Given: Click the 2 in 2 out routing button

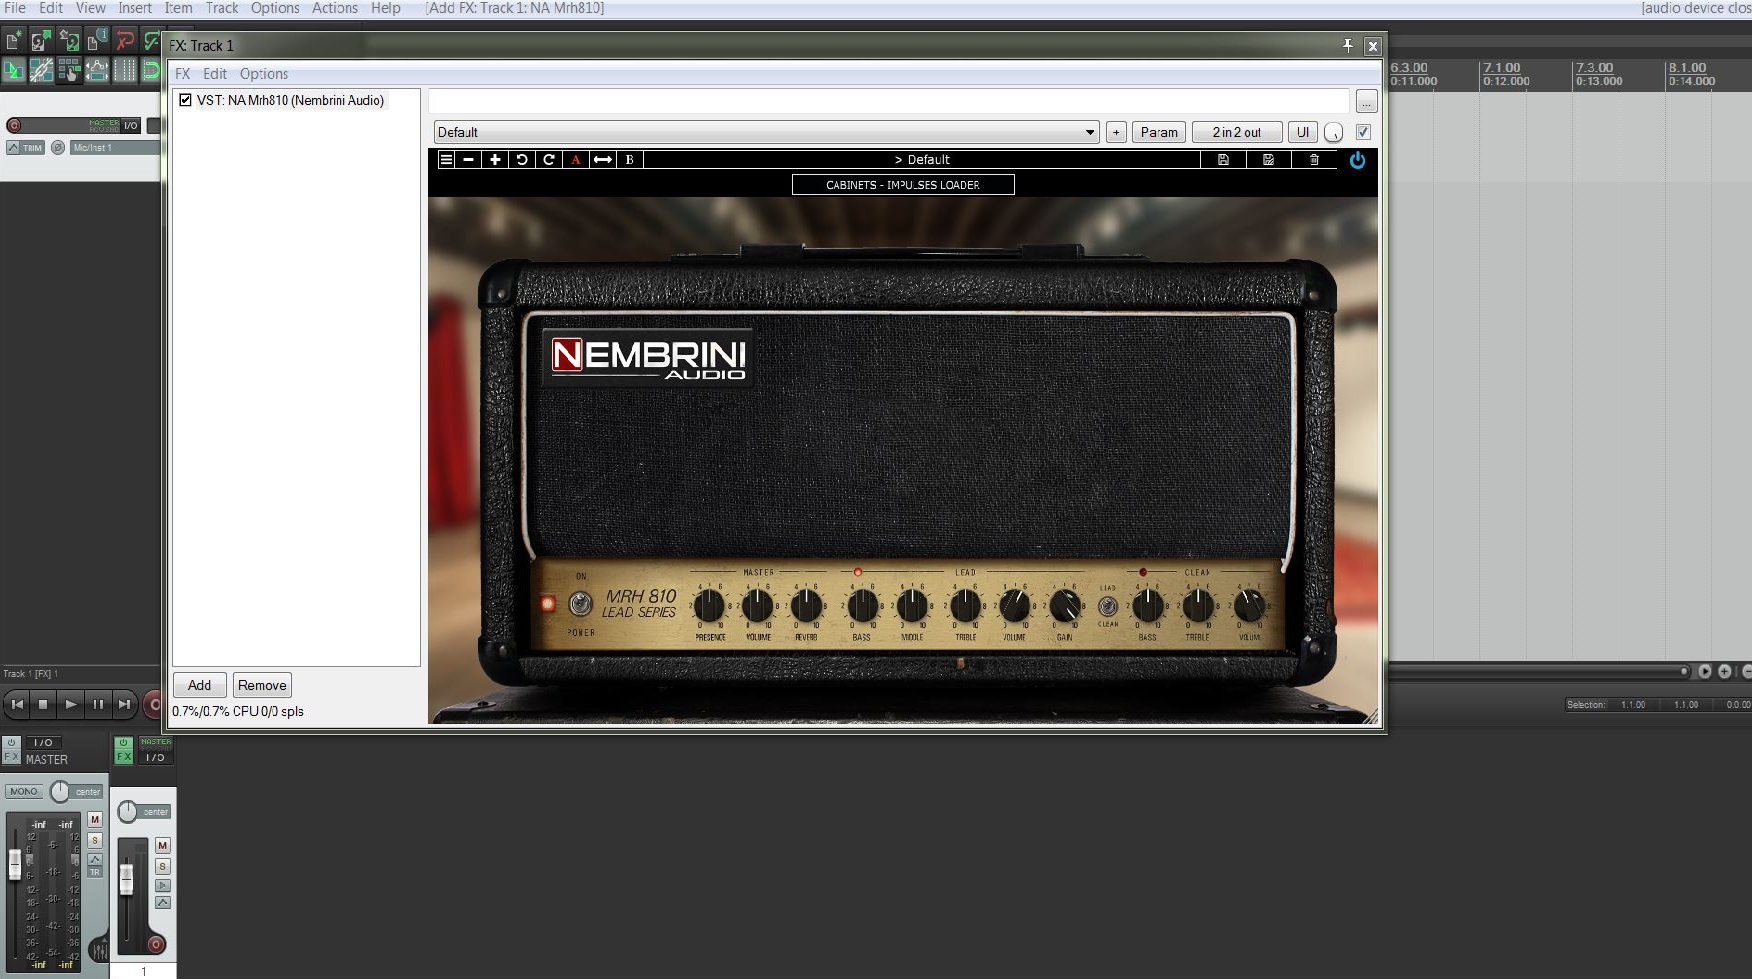Looking at the screenshot, I should (1237, 132).
